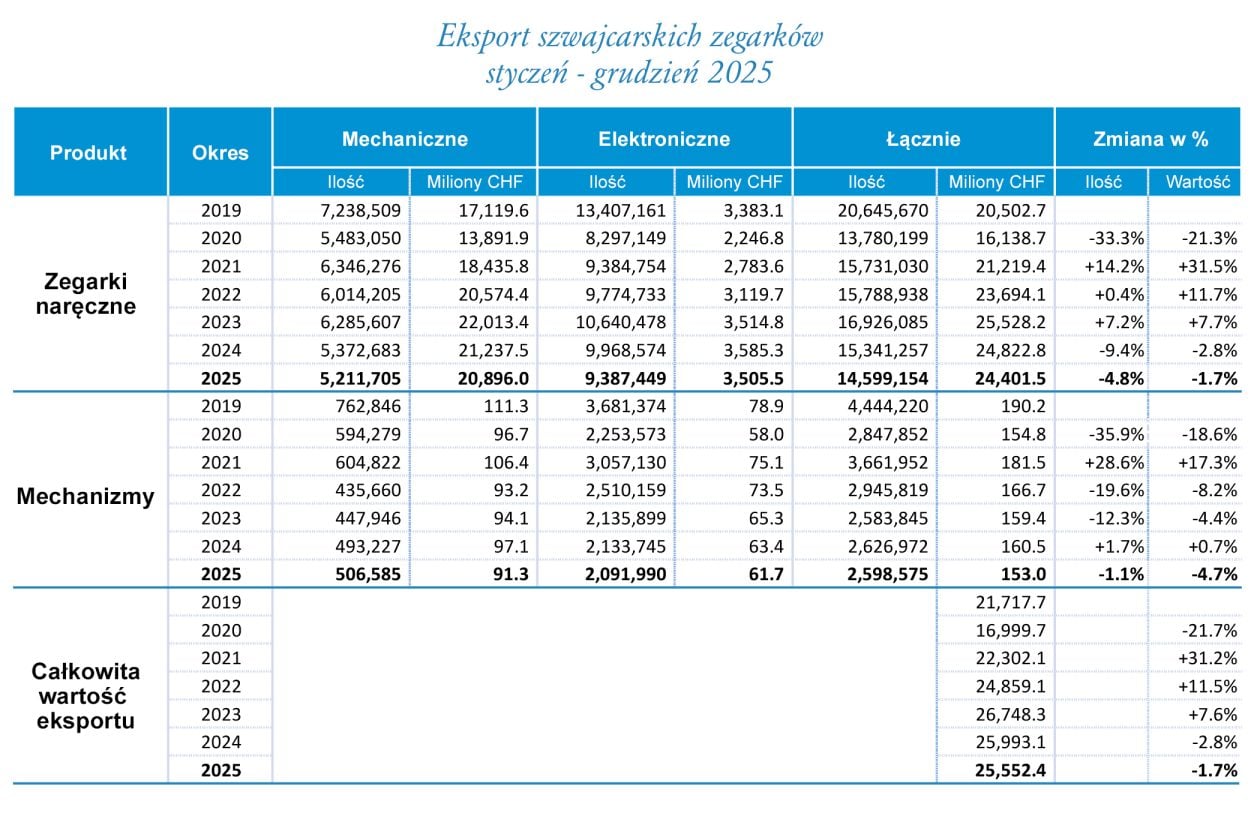Image resolution: width=1260 pixels, height=840 pixels.
Task: Click the title 'Eksport szwajcarskich zegarków'
Action: pos(630,37)
